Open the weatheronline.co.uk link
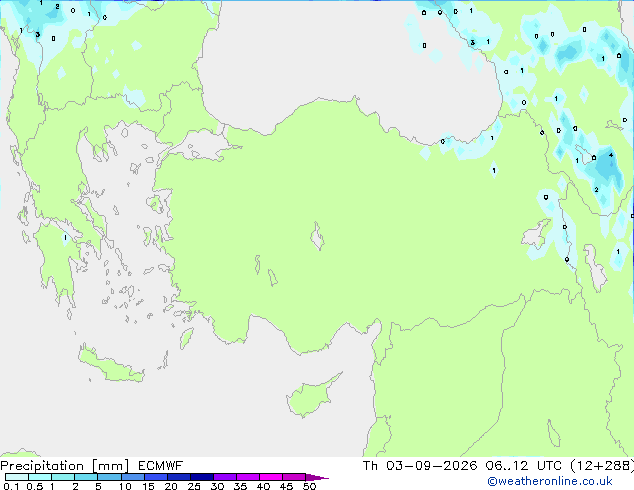 (550, 481)
